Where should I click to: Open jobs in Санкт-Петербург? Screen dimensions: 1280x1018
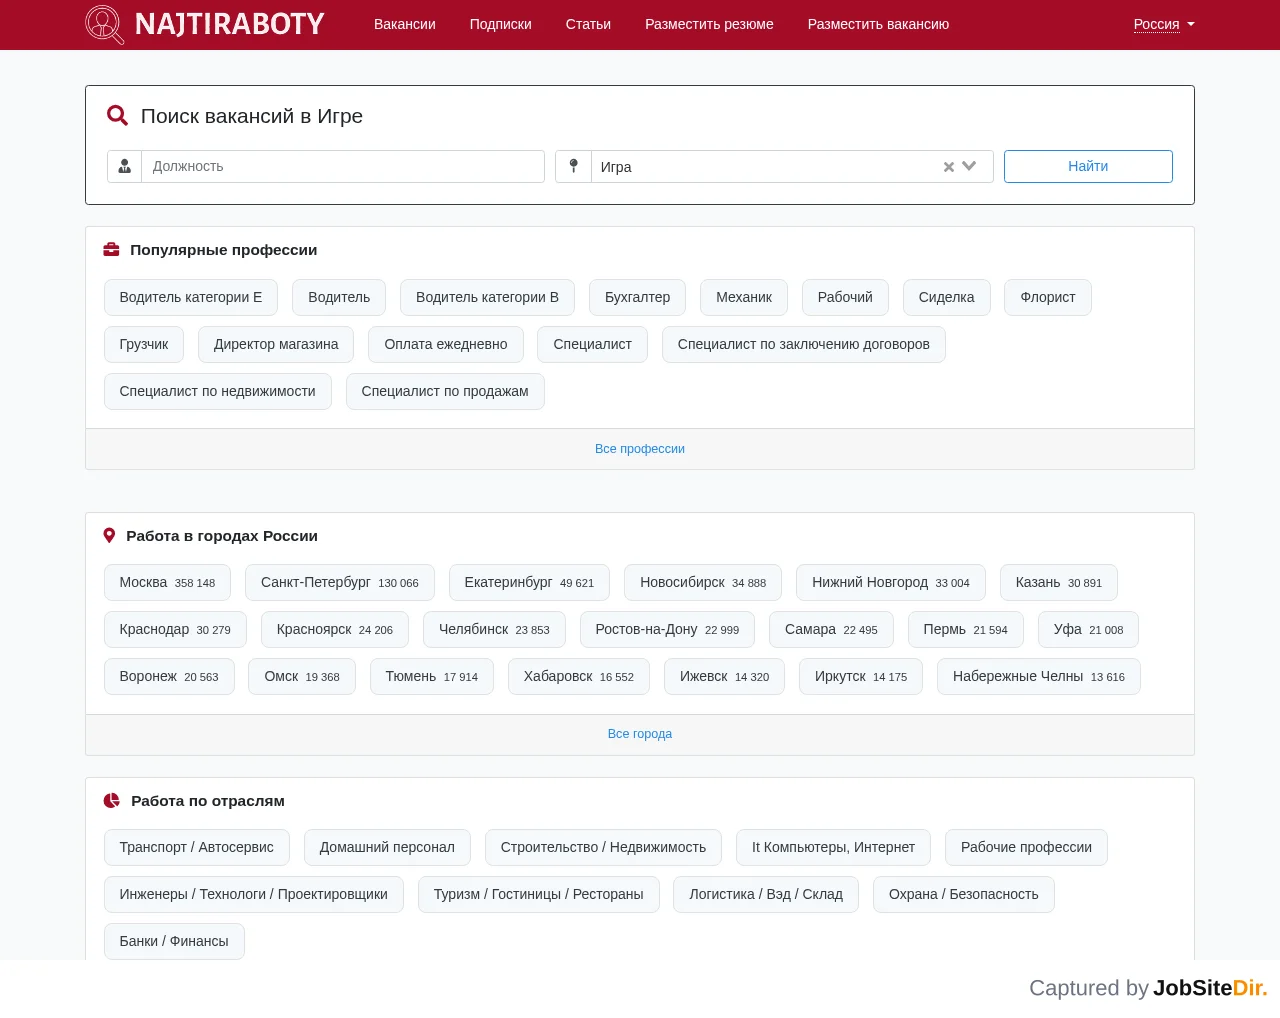[x=340, y=582]
